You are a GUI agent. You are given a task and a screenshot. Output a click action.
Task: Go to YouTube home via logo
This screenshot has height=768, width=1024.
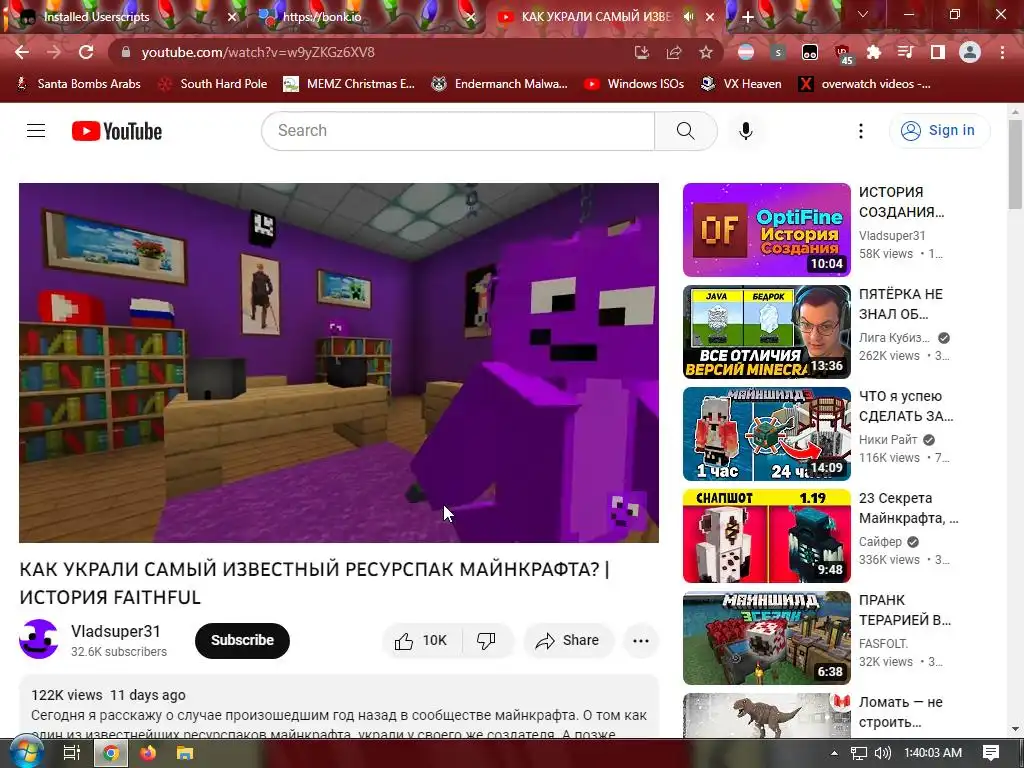(117, 131)
